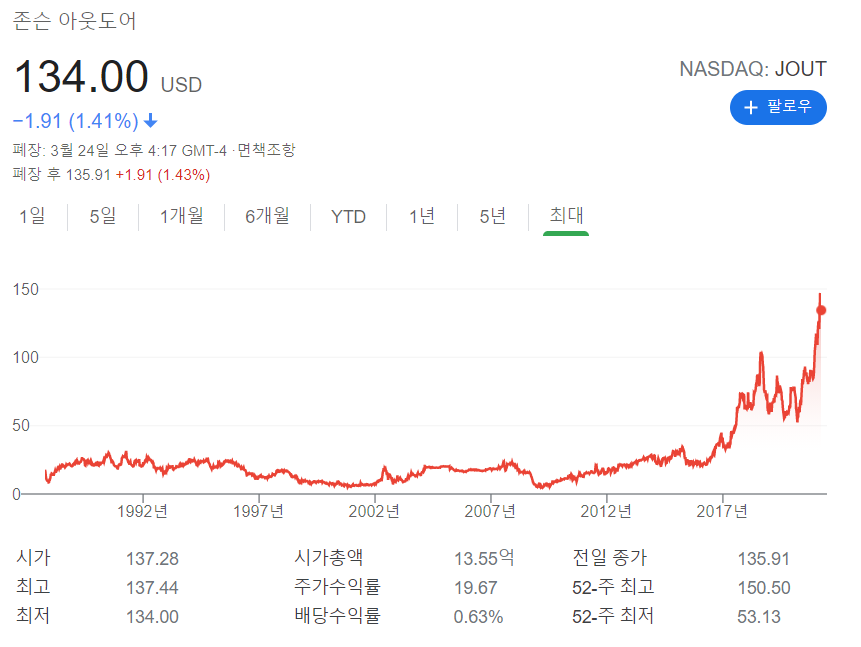
Task: Switch to the YTD time range tab
Action: (x=347, y=215)
